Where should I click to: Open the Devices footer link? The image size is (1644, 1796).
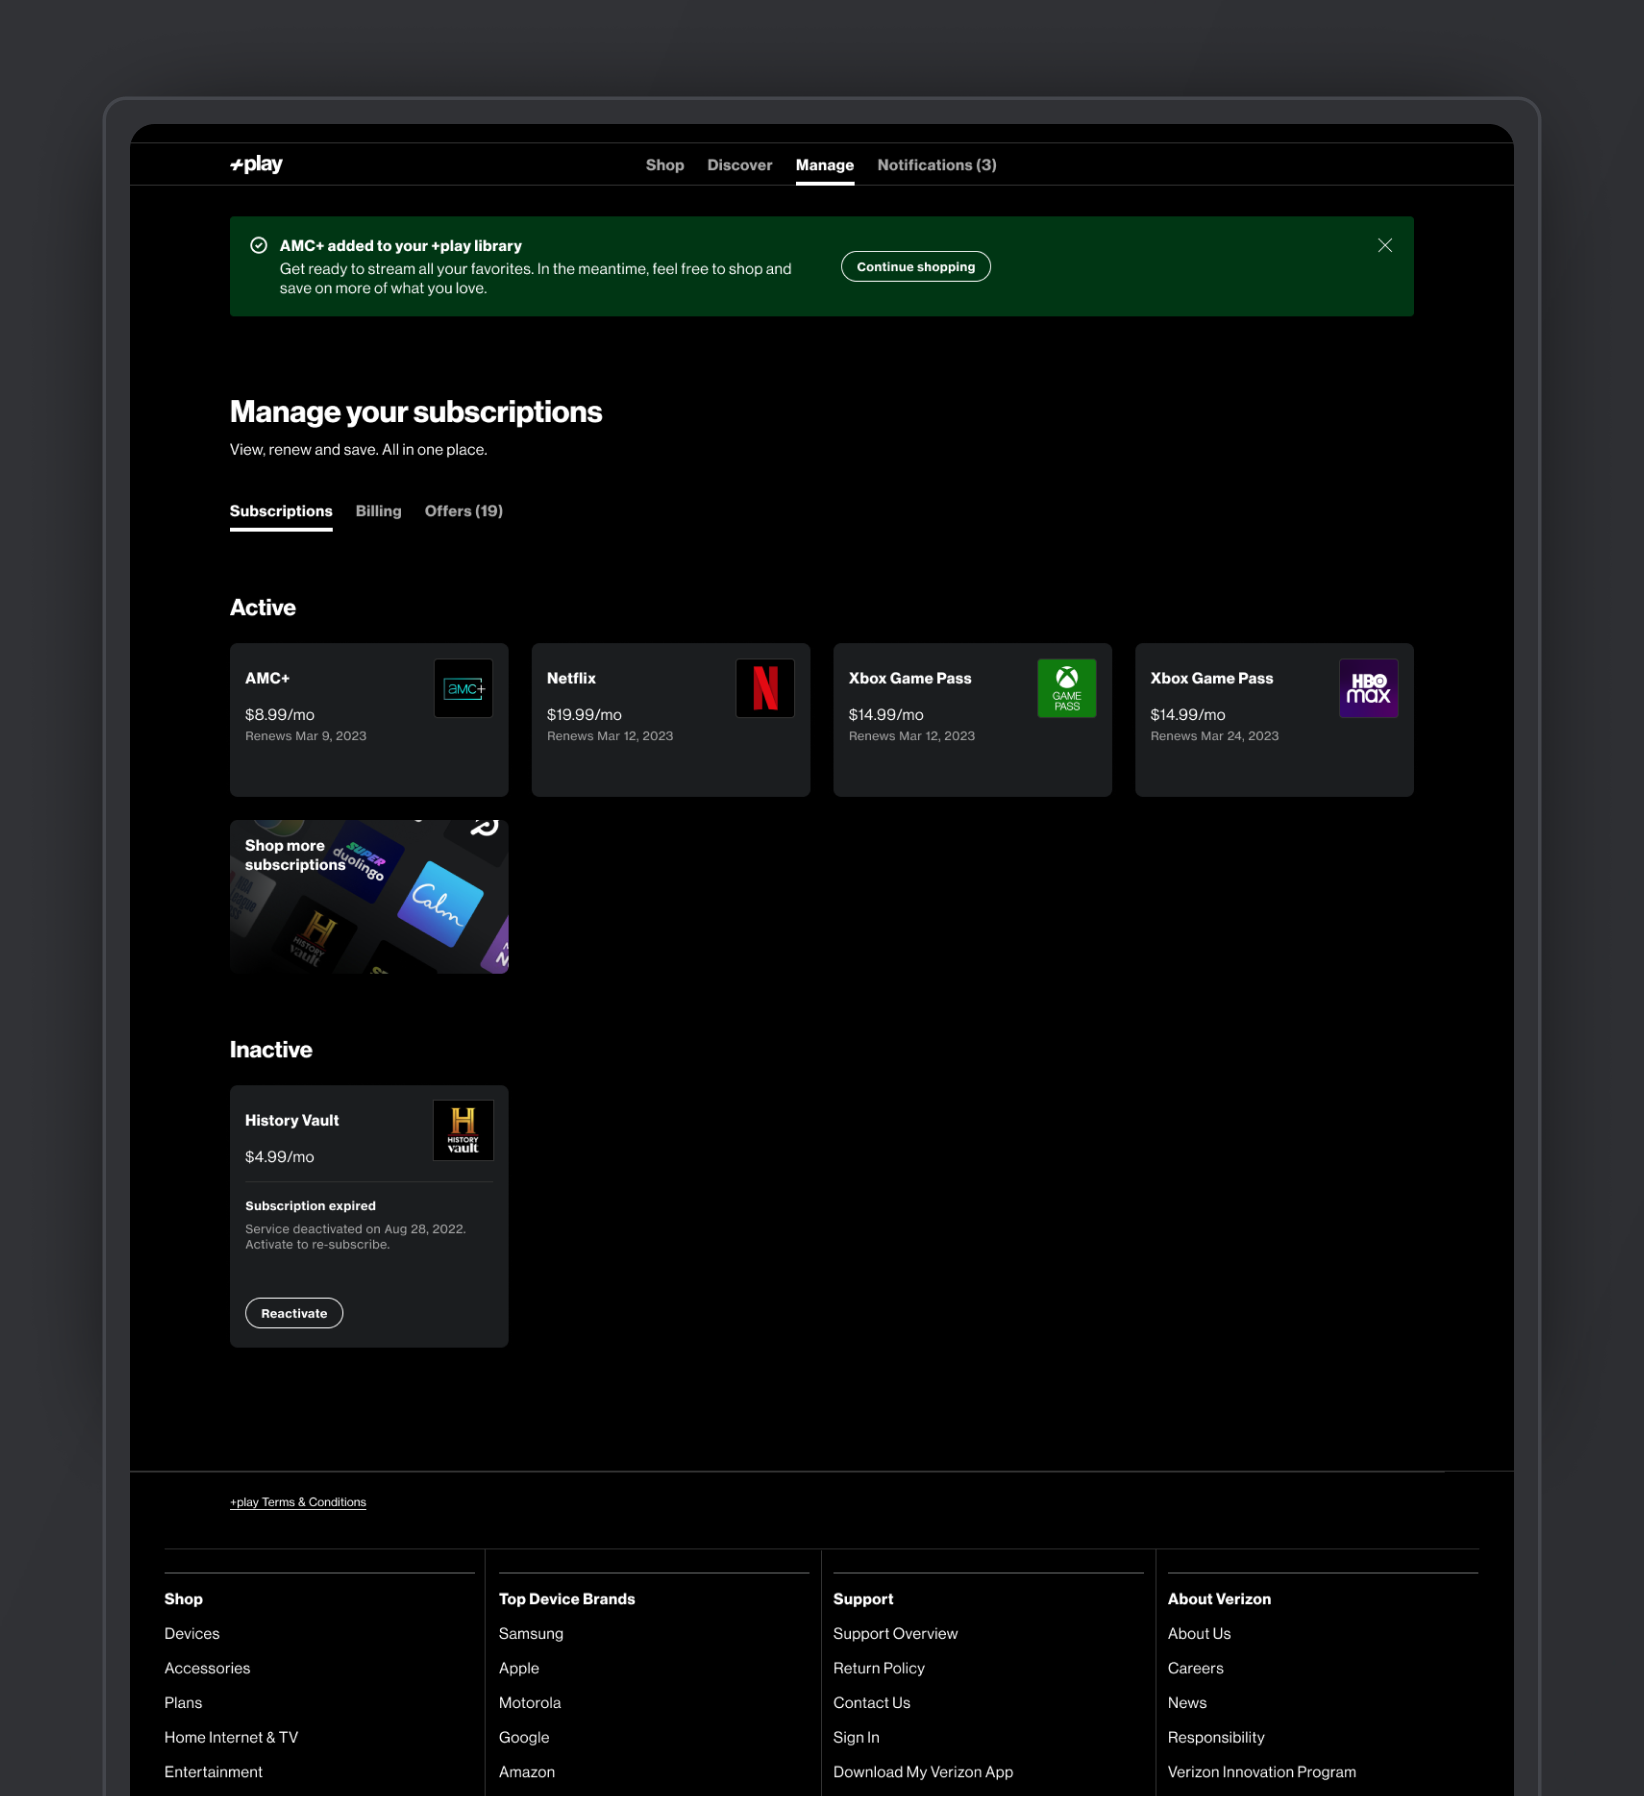pyautogui.click(x=192, y=1633)
